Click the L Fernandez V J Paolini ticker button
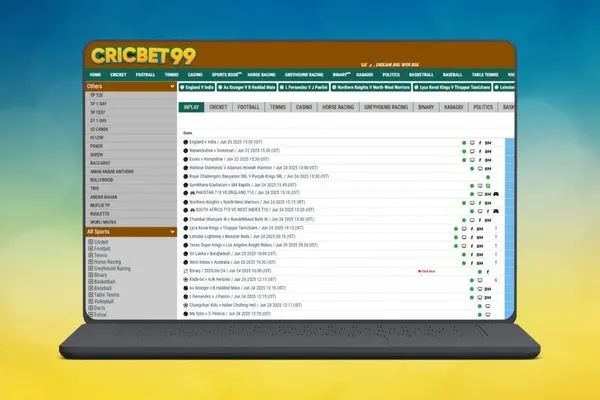Viewport: 600px width, 400px height. coord(303,87)
